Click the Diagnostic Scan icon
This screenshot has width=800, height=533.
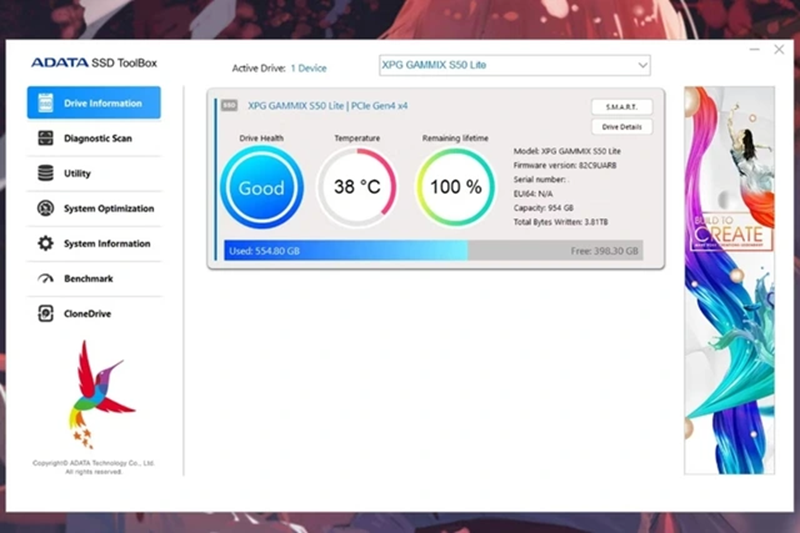pyautogui.click(x=45, y=138)
